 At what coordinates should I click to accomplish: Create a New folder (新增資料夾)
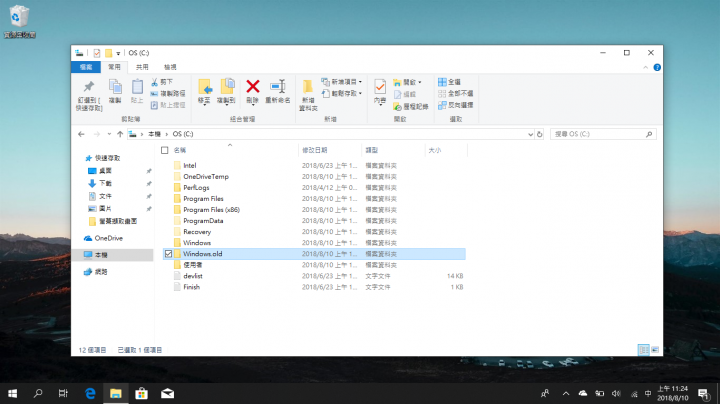click(308, 95)
